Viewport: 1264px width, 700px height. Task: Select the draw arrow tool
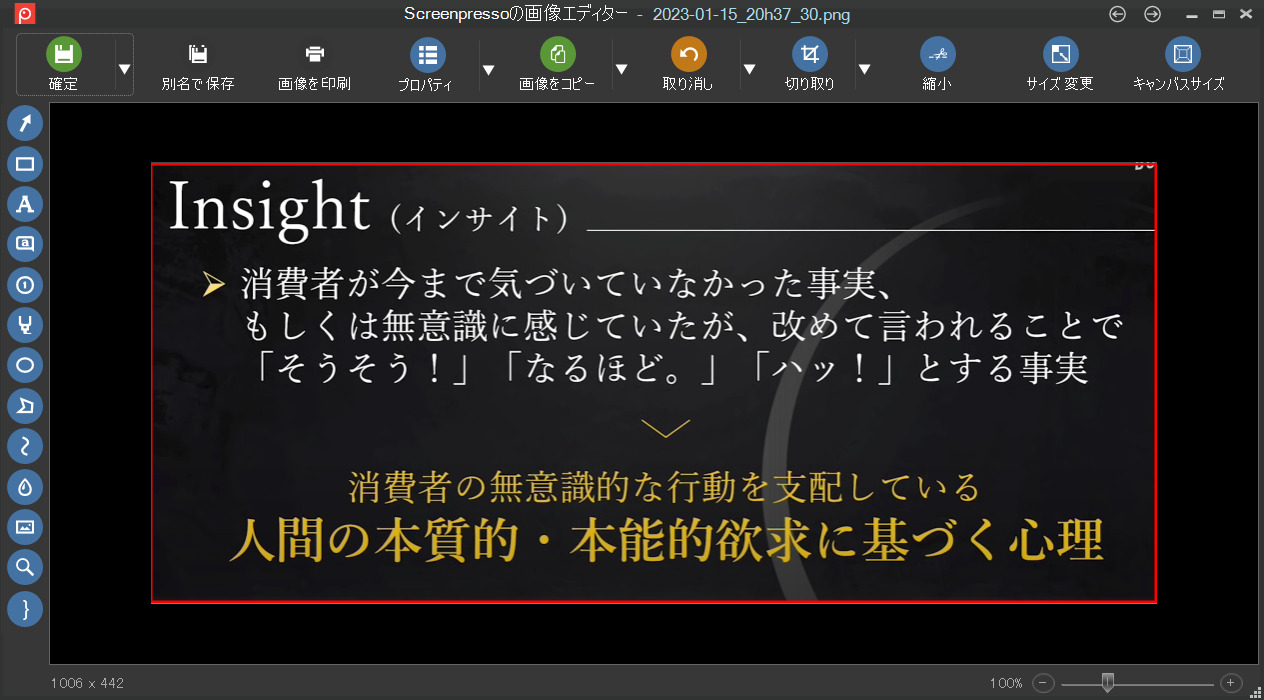coord(25,122)
